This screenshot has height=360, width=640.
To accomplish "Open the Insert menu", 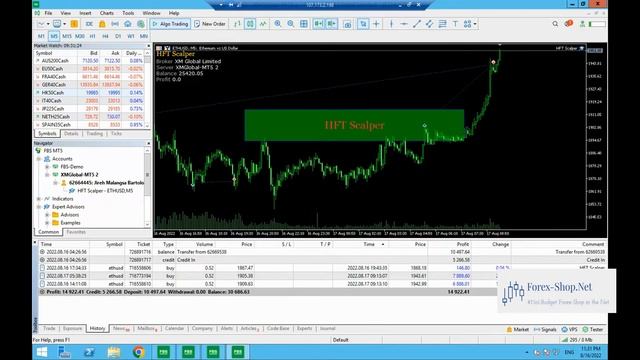I will pos(85,13).
